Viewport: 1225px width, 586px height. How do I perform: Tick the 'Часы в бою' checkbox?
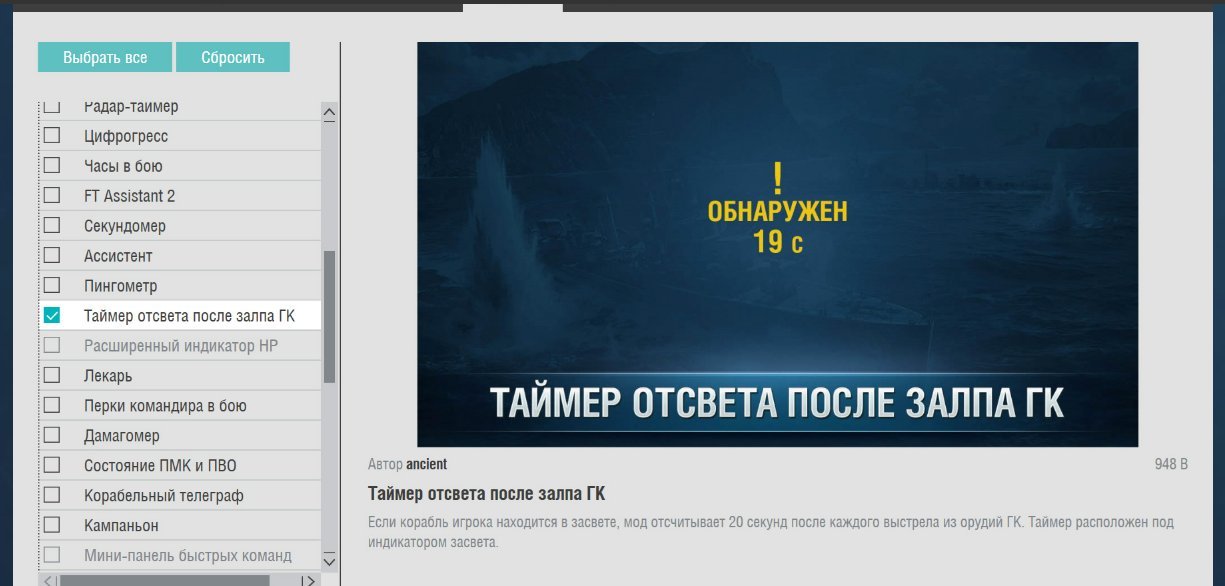[52, 166]
